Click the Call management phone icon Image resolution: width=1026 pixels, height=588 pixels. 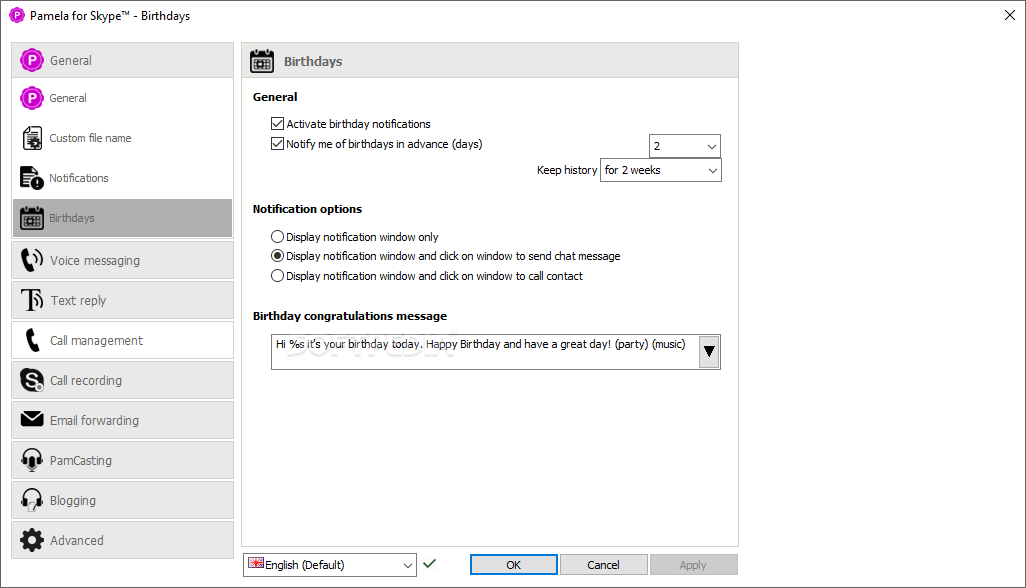(x=31, y=340)
